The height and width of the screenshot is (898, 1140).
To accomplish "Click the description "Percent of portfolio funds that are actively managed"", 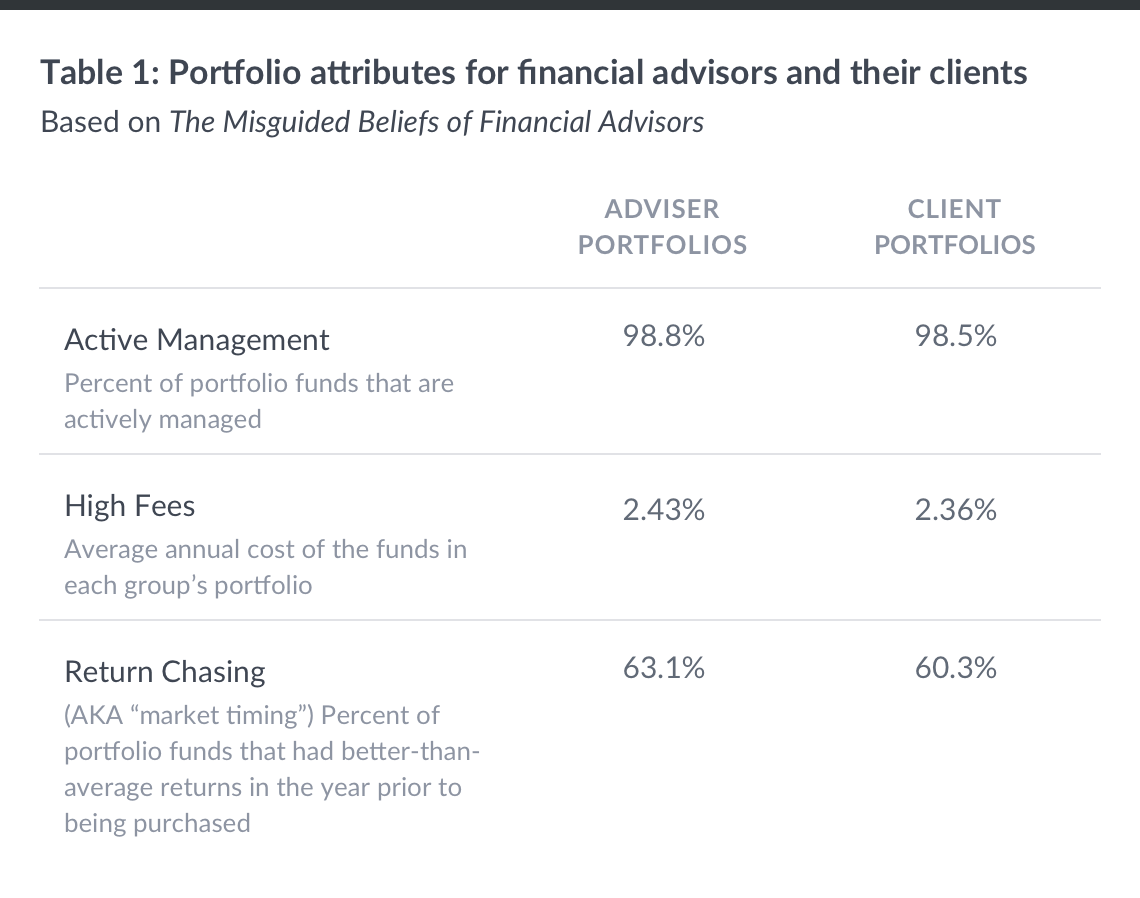I will 258,401.
